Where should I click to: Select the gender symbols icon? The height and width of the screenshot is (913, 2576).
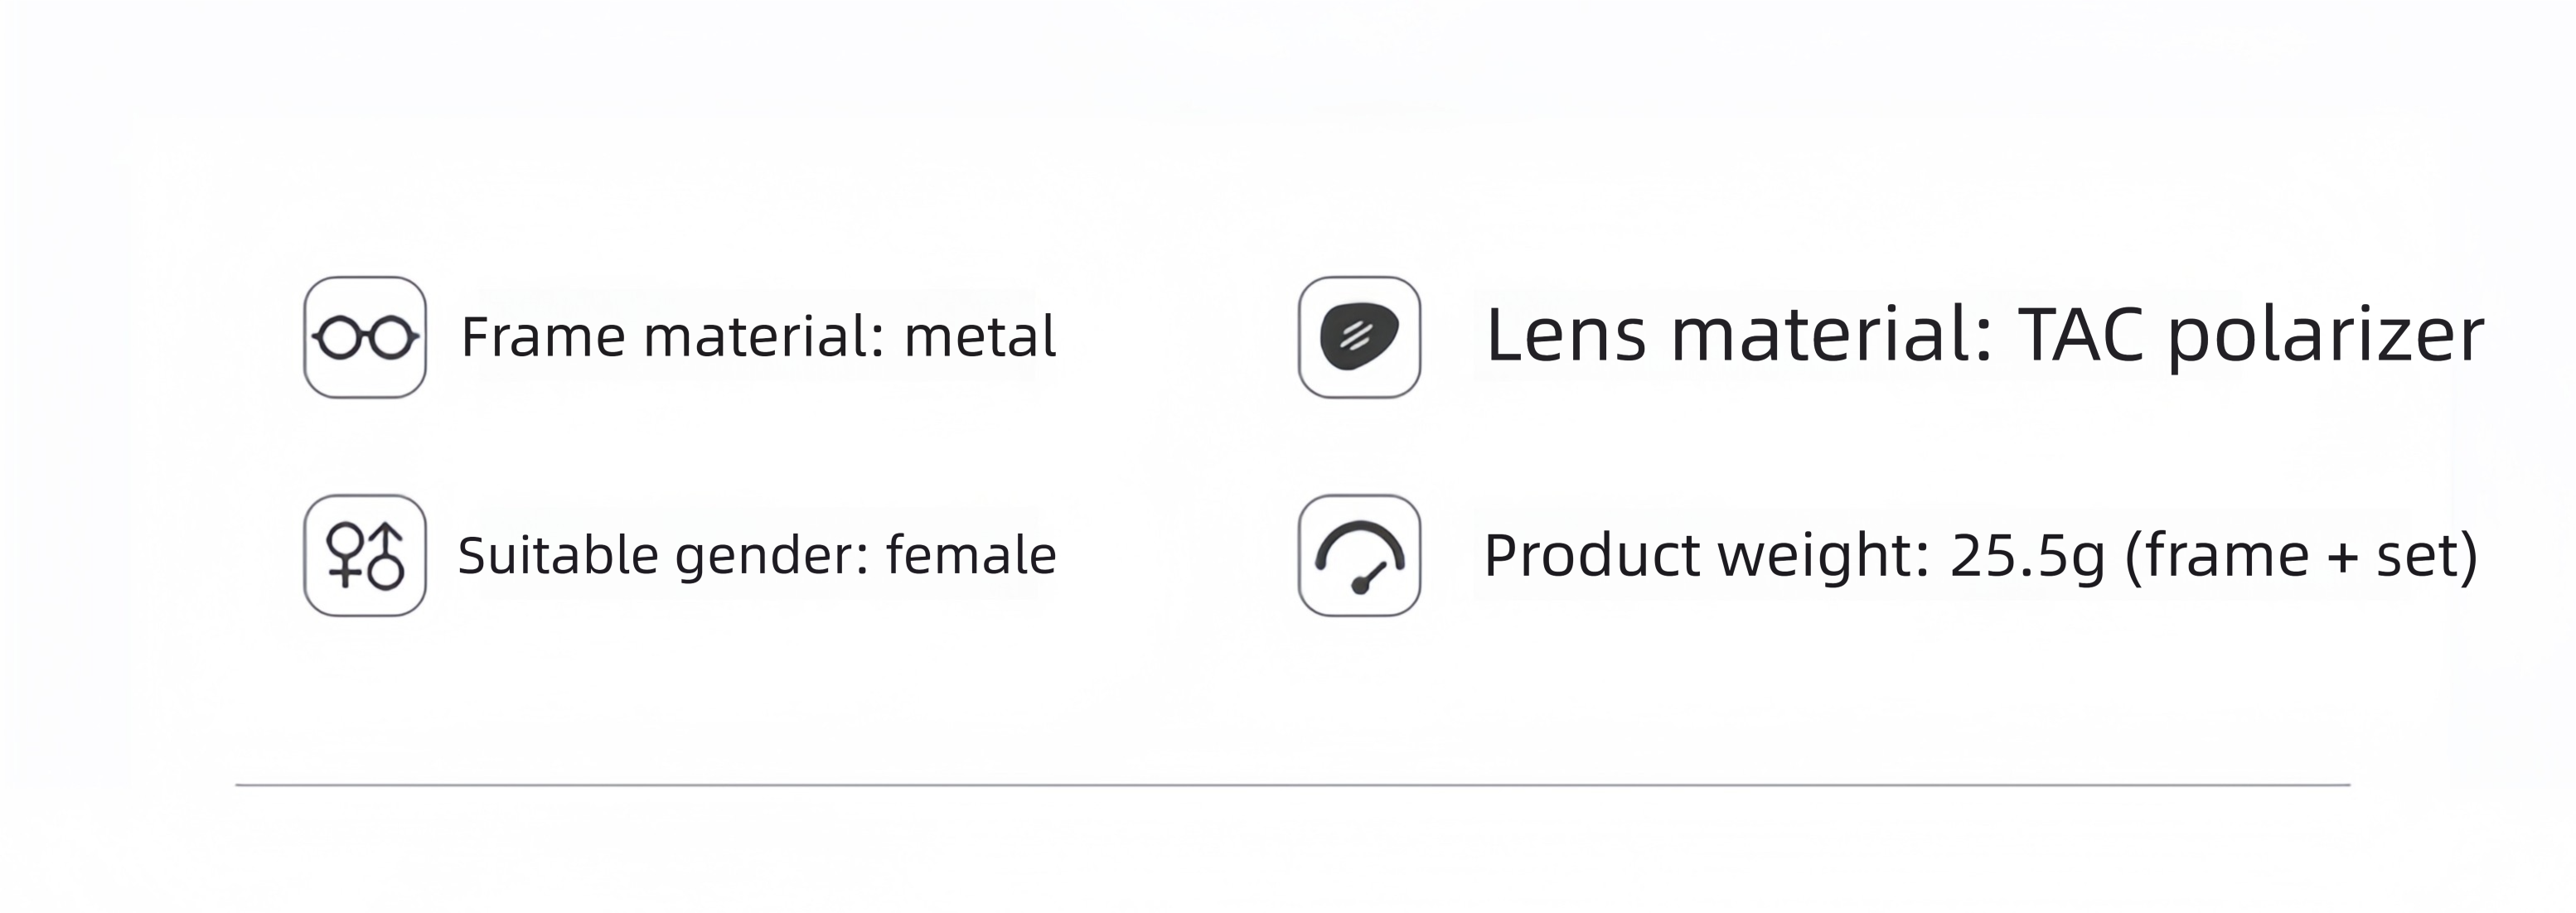[x=365, y=555]
